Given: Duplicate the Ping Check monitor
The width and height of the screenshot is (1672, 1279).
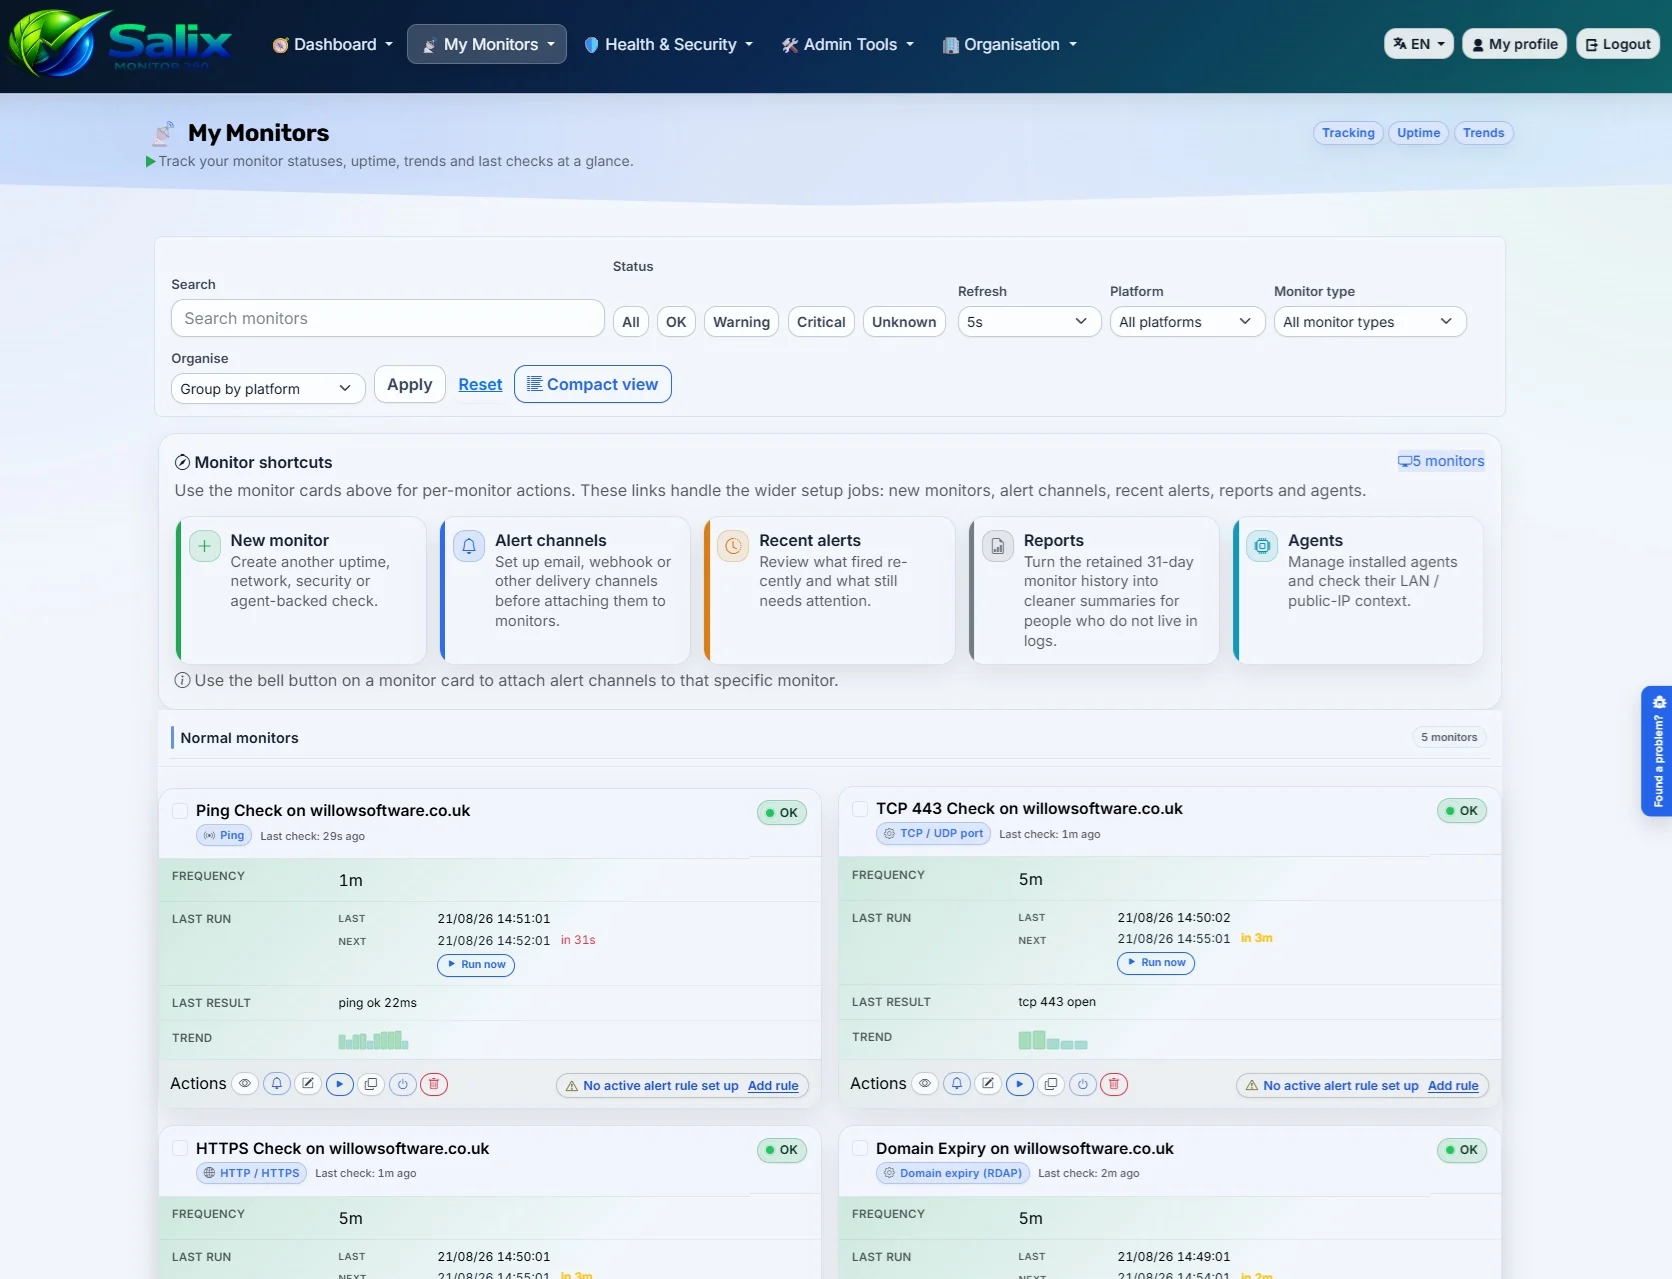Looking at the screenshot, I should [371, 1084].
